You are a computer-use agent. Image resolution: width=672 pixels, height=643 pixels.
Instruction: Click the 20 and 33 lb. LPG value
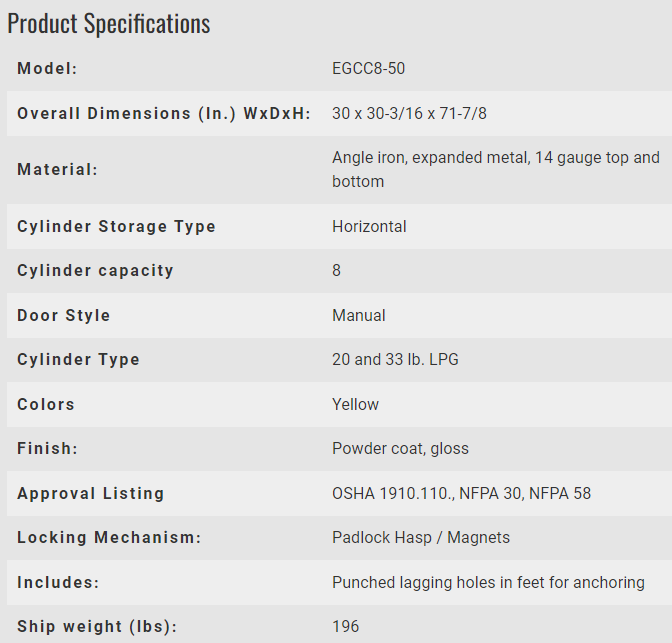coord(395,360)
